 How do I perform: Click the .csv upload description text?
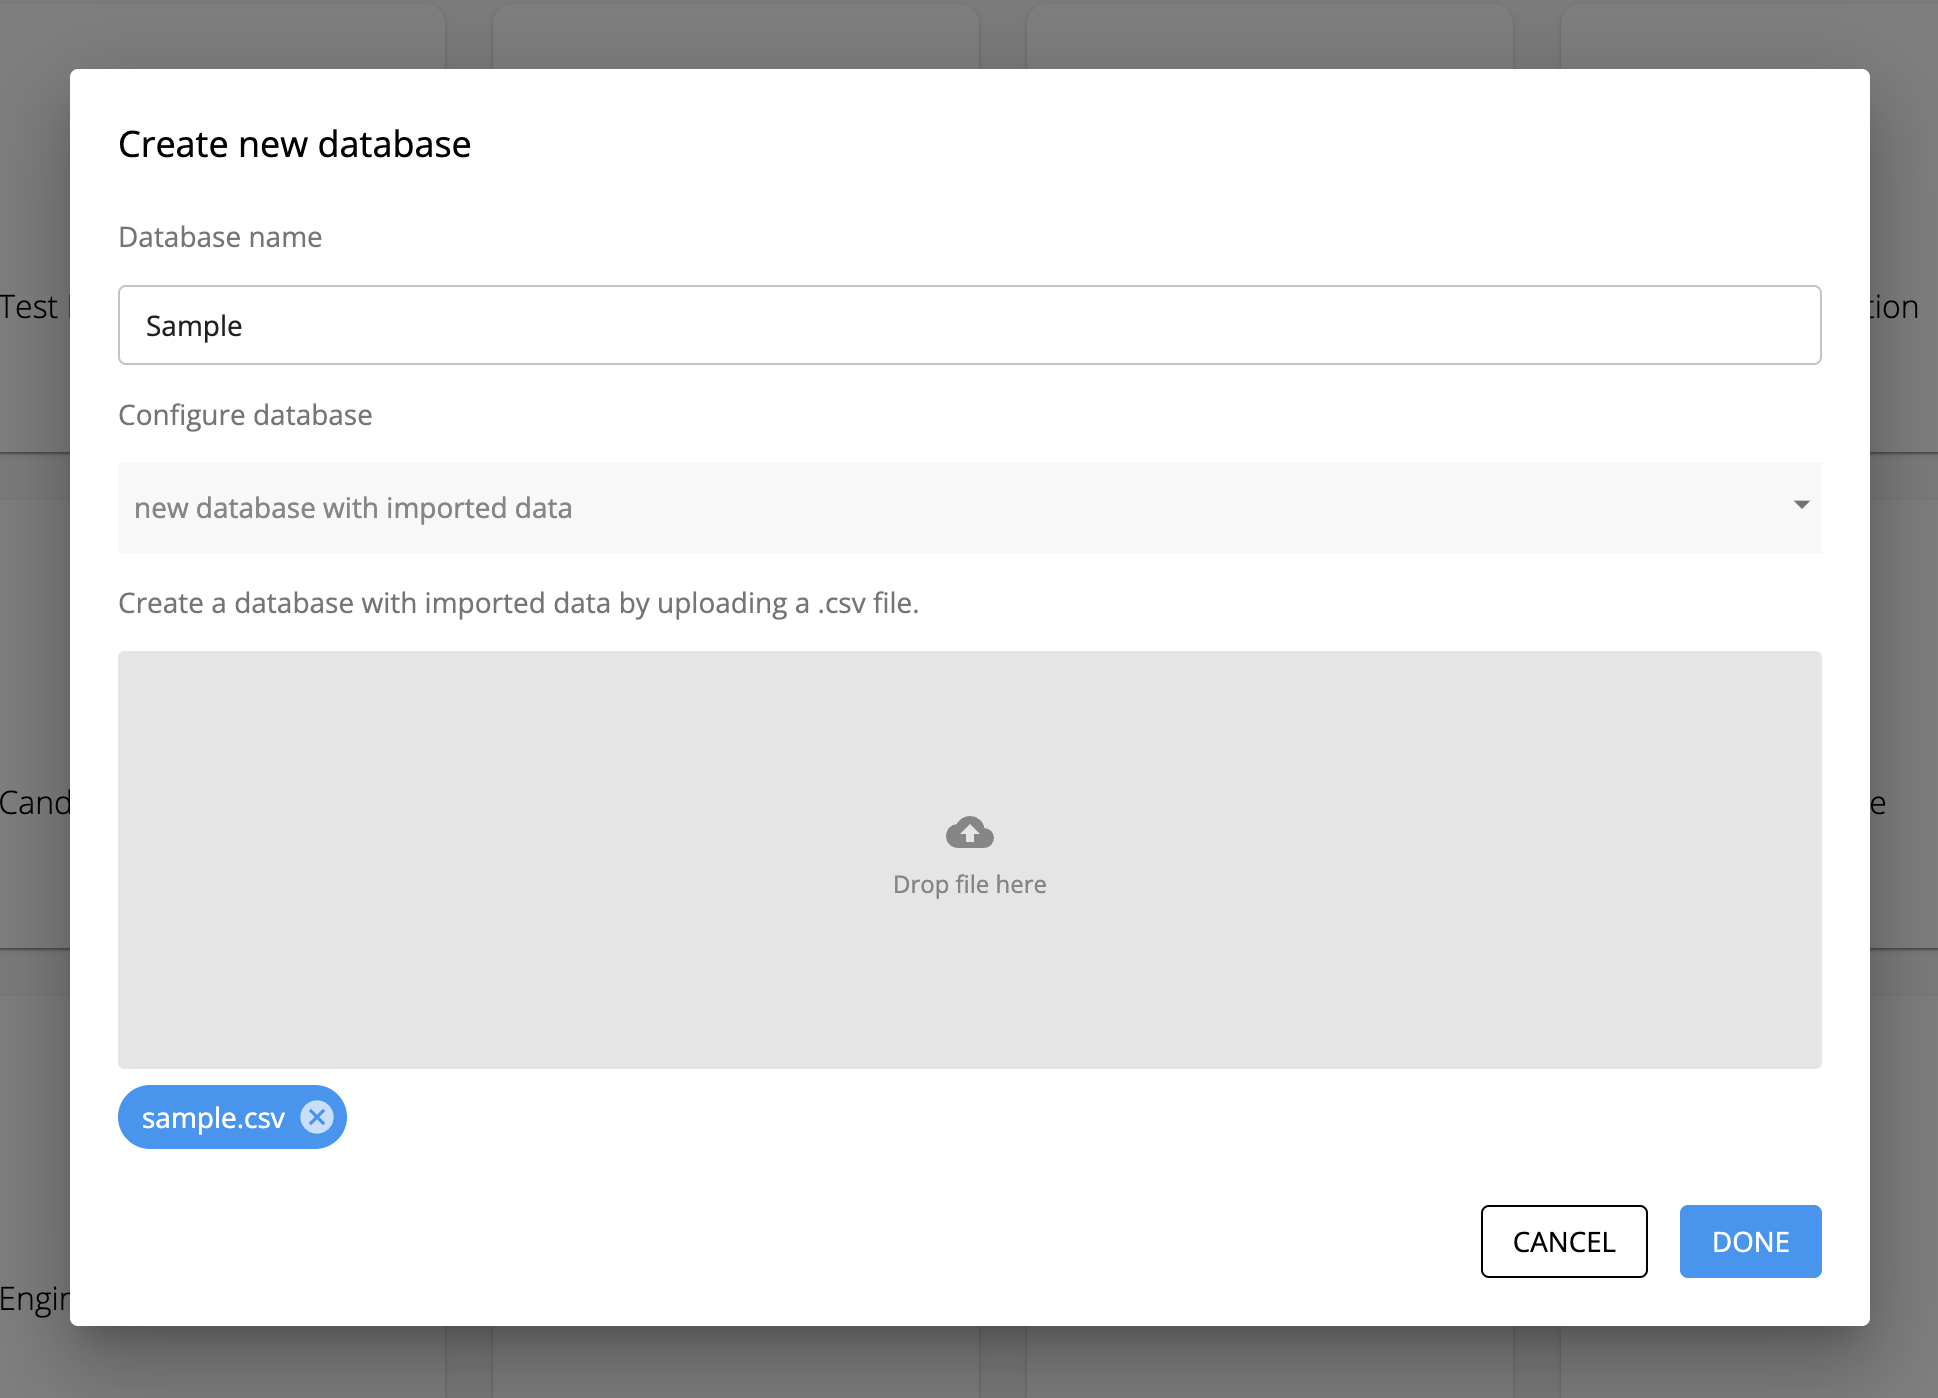(519, 603)
